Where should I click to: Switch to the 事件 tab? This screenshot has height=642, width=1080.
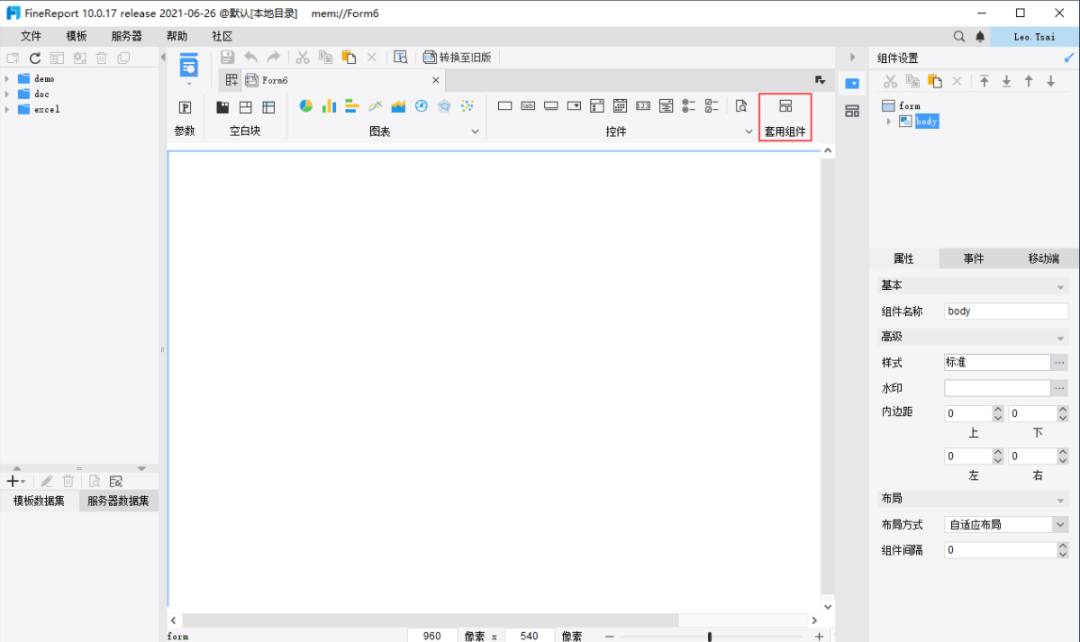pos(973,258)
